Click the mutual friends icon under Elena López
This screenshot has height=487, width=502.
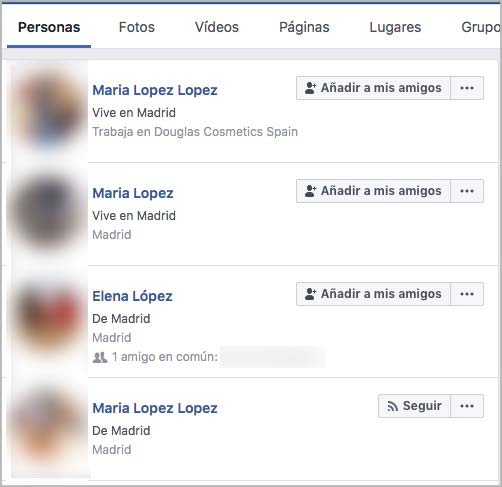pos(100,357)
